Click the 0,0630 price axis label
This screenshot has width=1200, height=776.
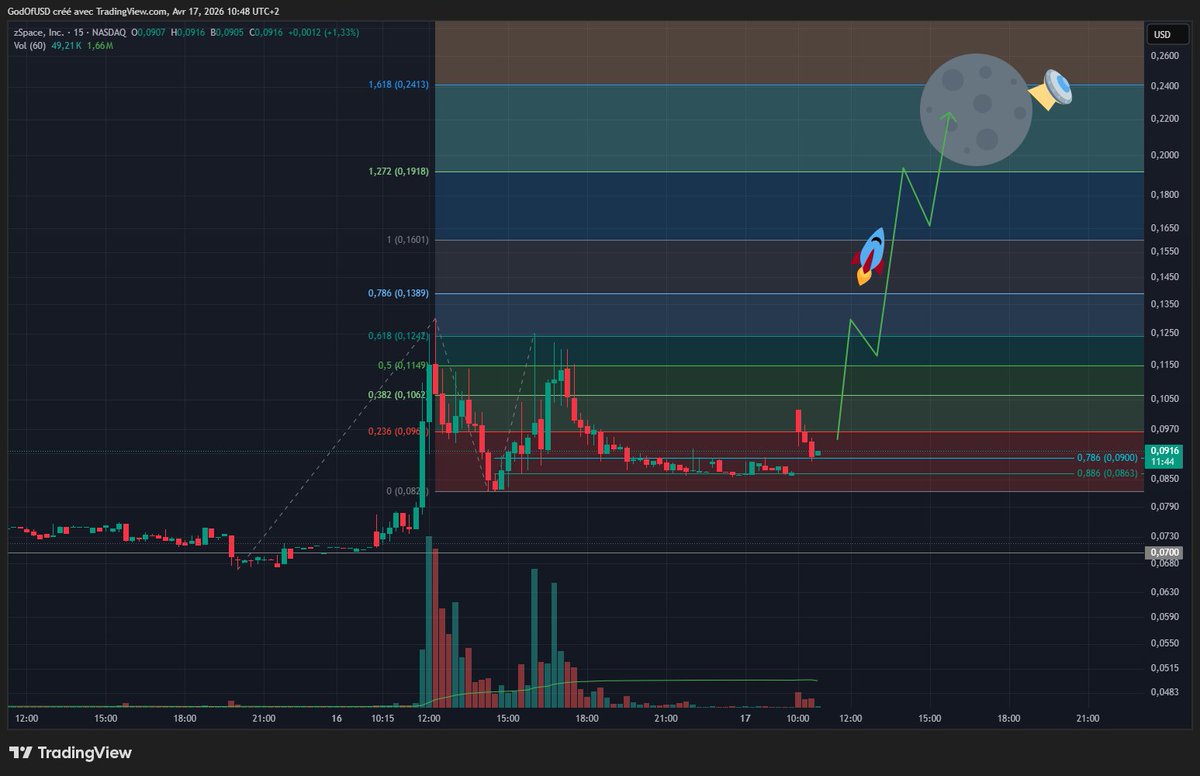click(x=1164, y=592)
